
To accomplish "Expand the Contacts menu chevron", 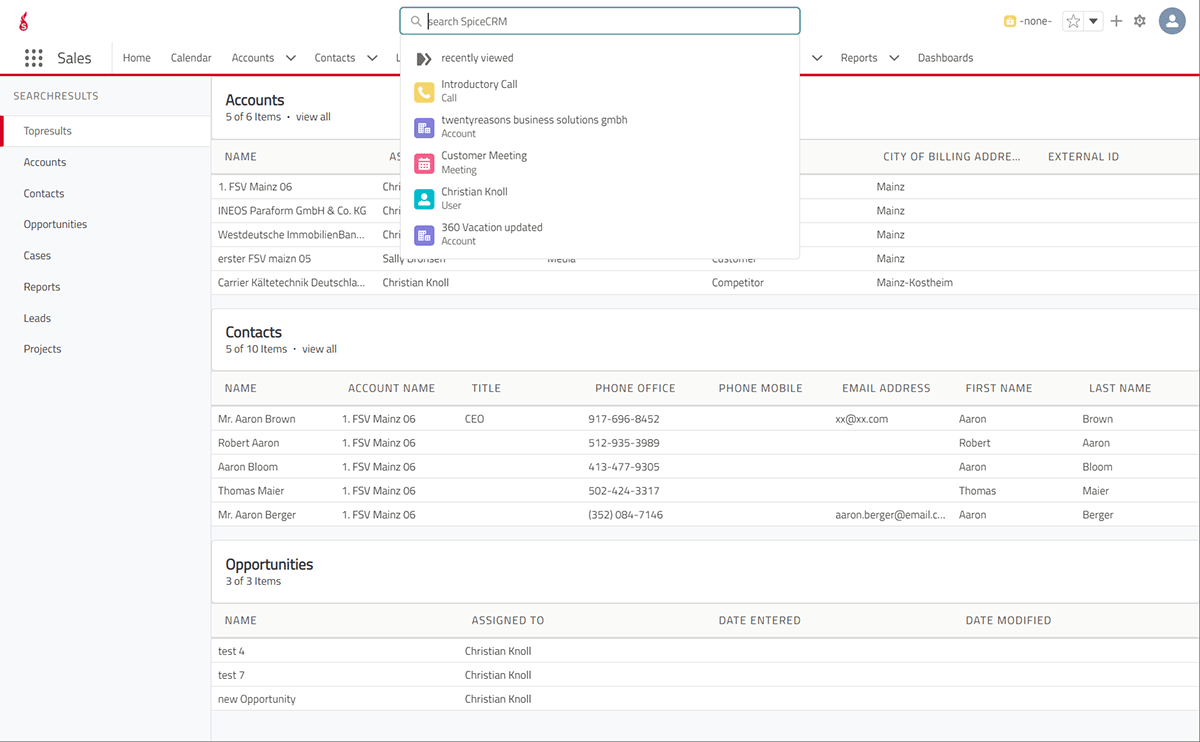I will pos(372,58).
